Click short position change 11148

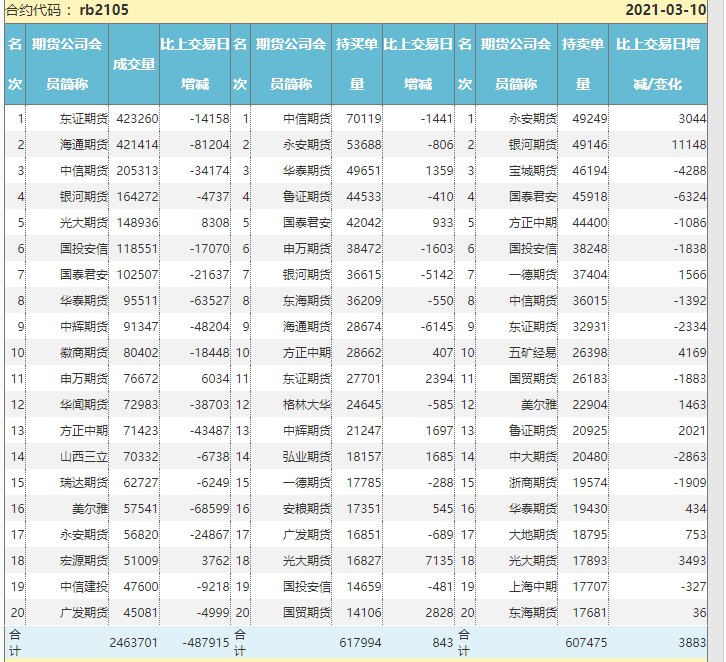[689, 145]
